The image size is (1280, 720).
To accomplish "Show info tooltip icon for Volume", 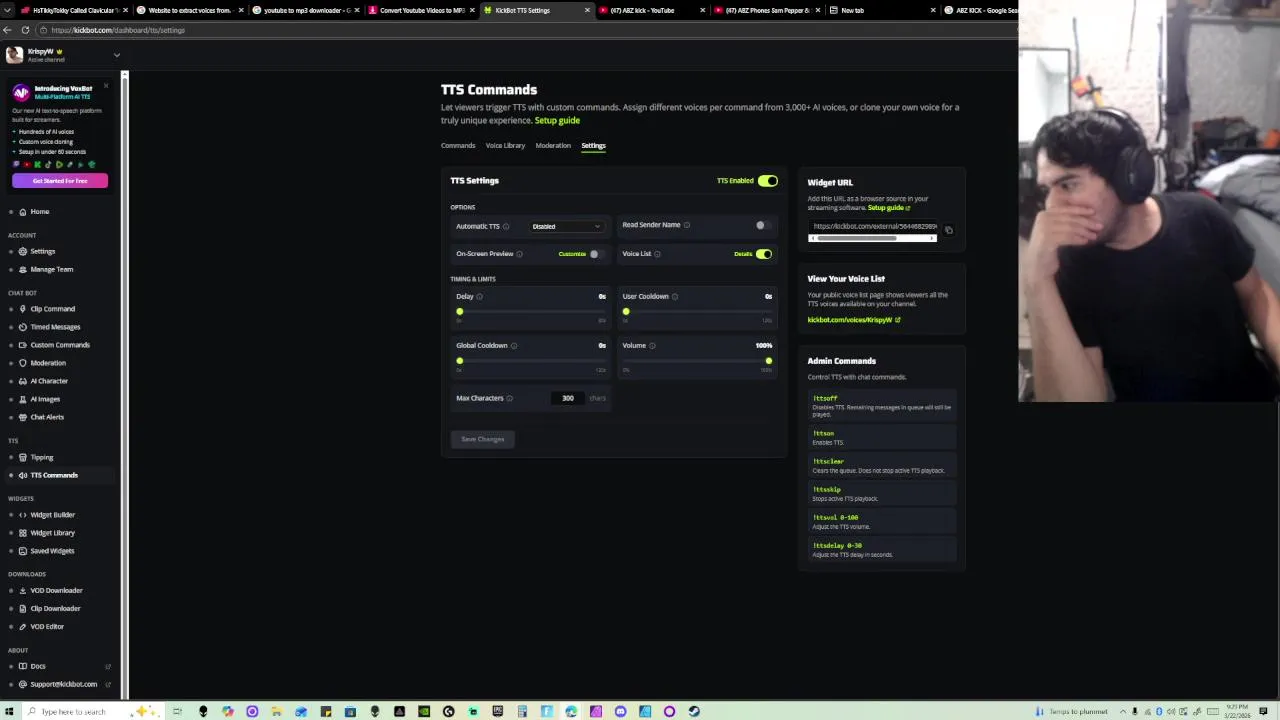I will tap(652, 346).
